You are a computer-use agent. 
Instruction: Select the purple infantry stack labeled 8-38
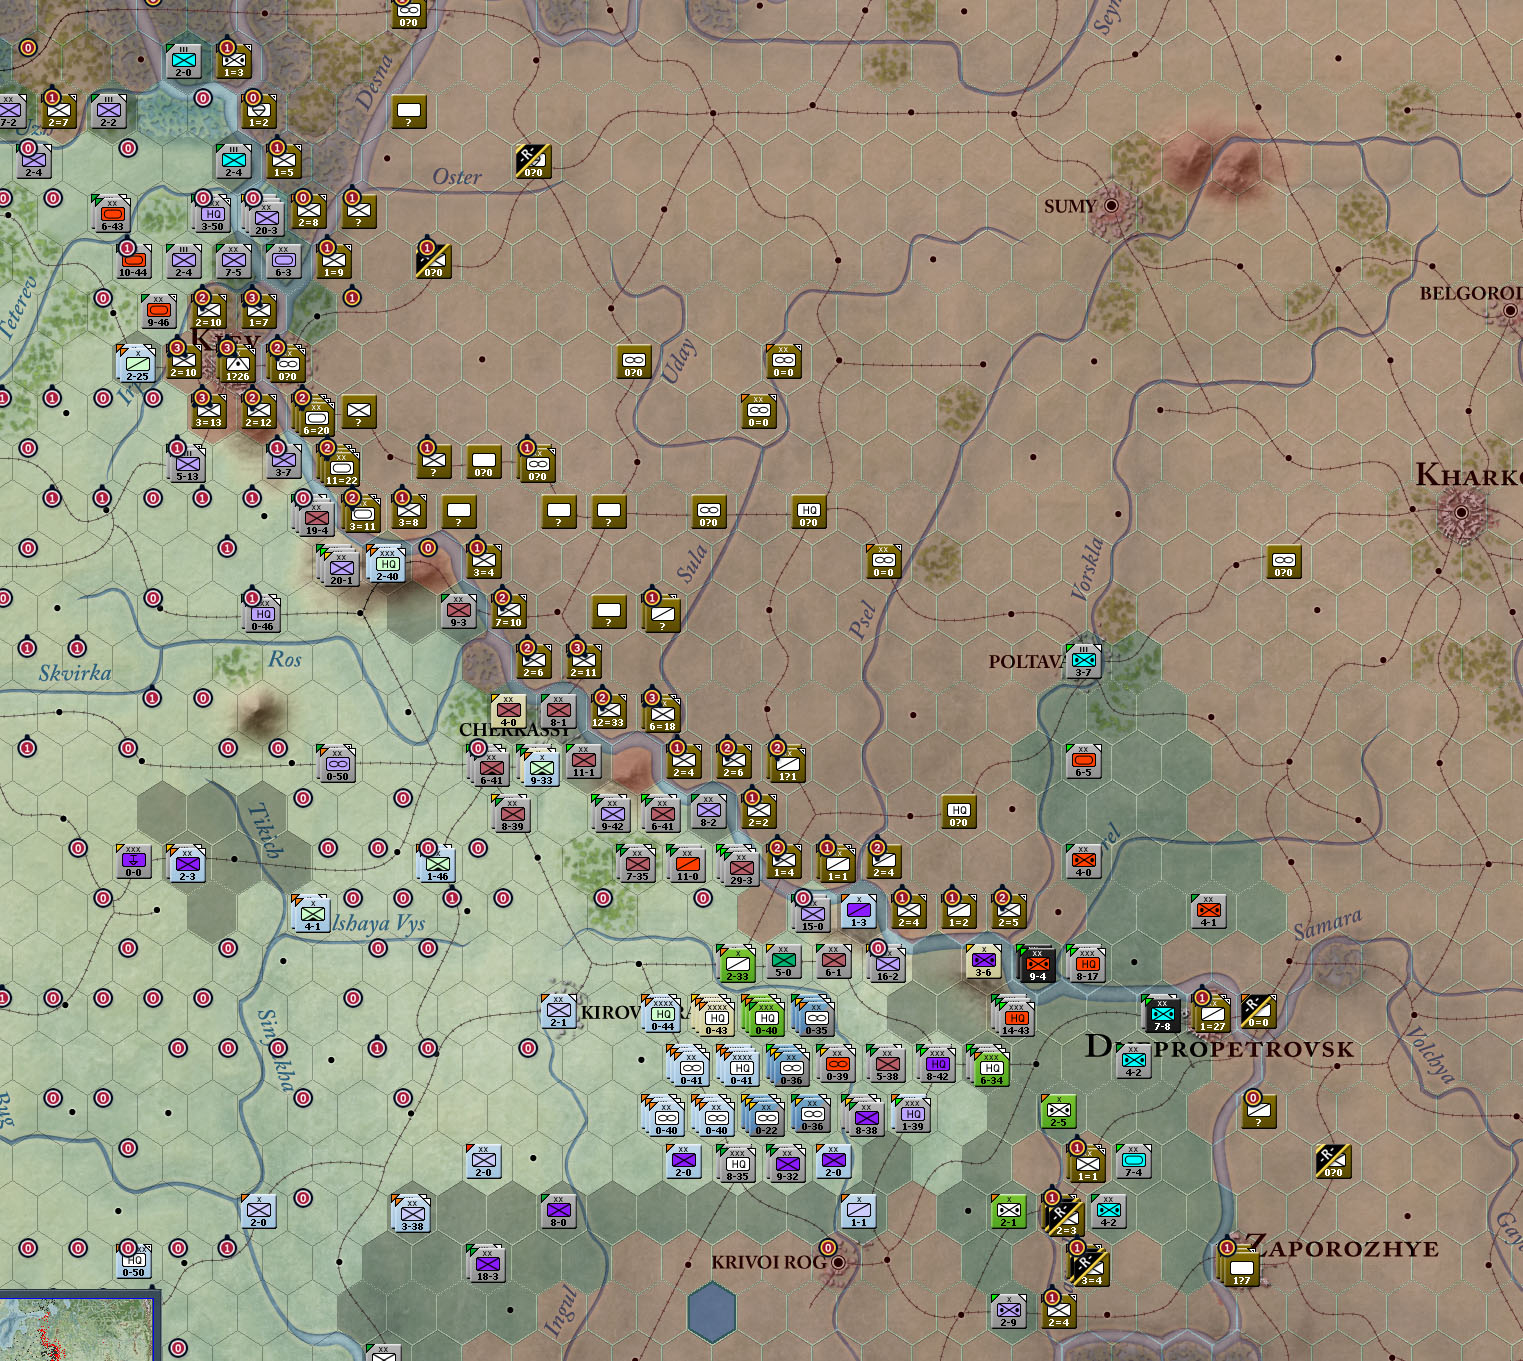click(866, 1116)
